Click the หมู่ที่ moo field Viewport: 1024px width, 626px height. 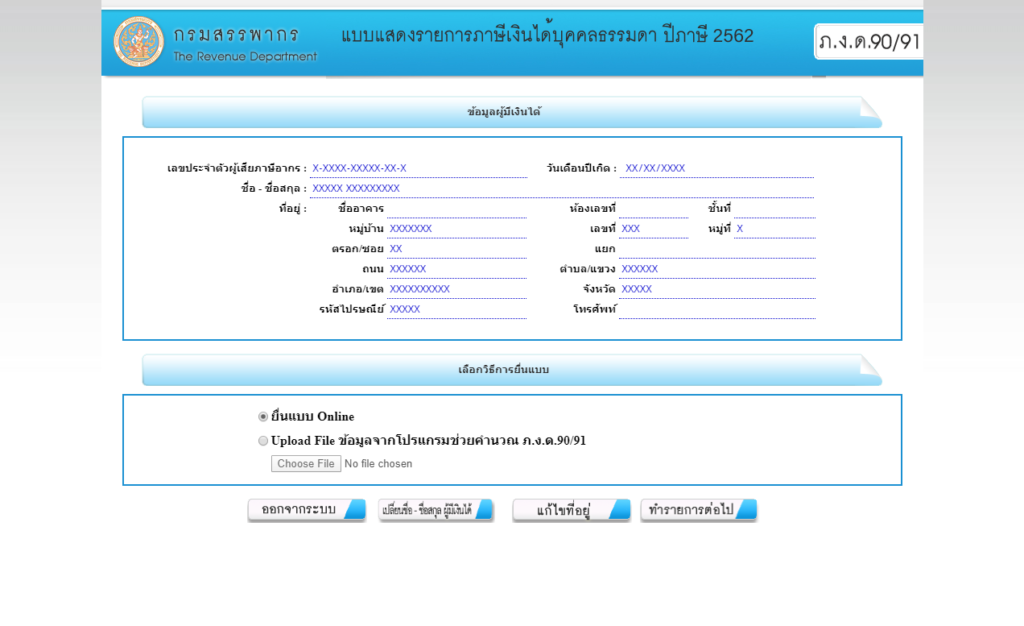click(775, 229)
